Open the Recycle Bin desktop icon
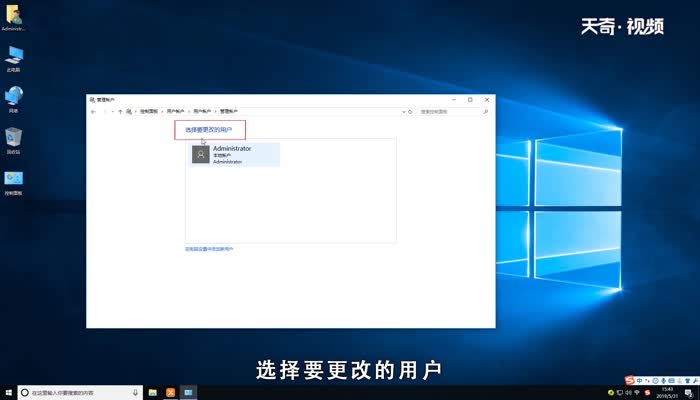The width and height of the screenshot is (700, 400). point(13,140)
